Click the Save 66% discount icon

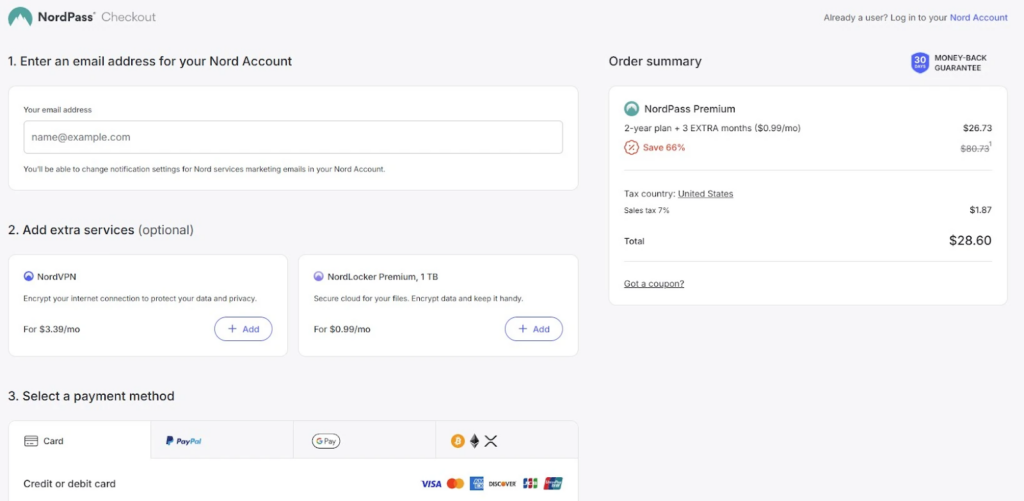pos(631,148)
